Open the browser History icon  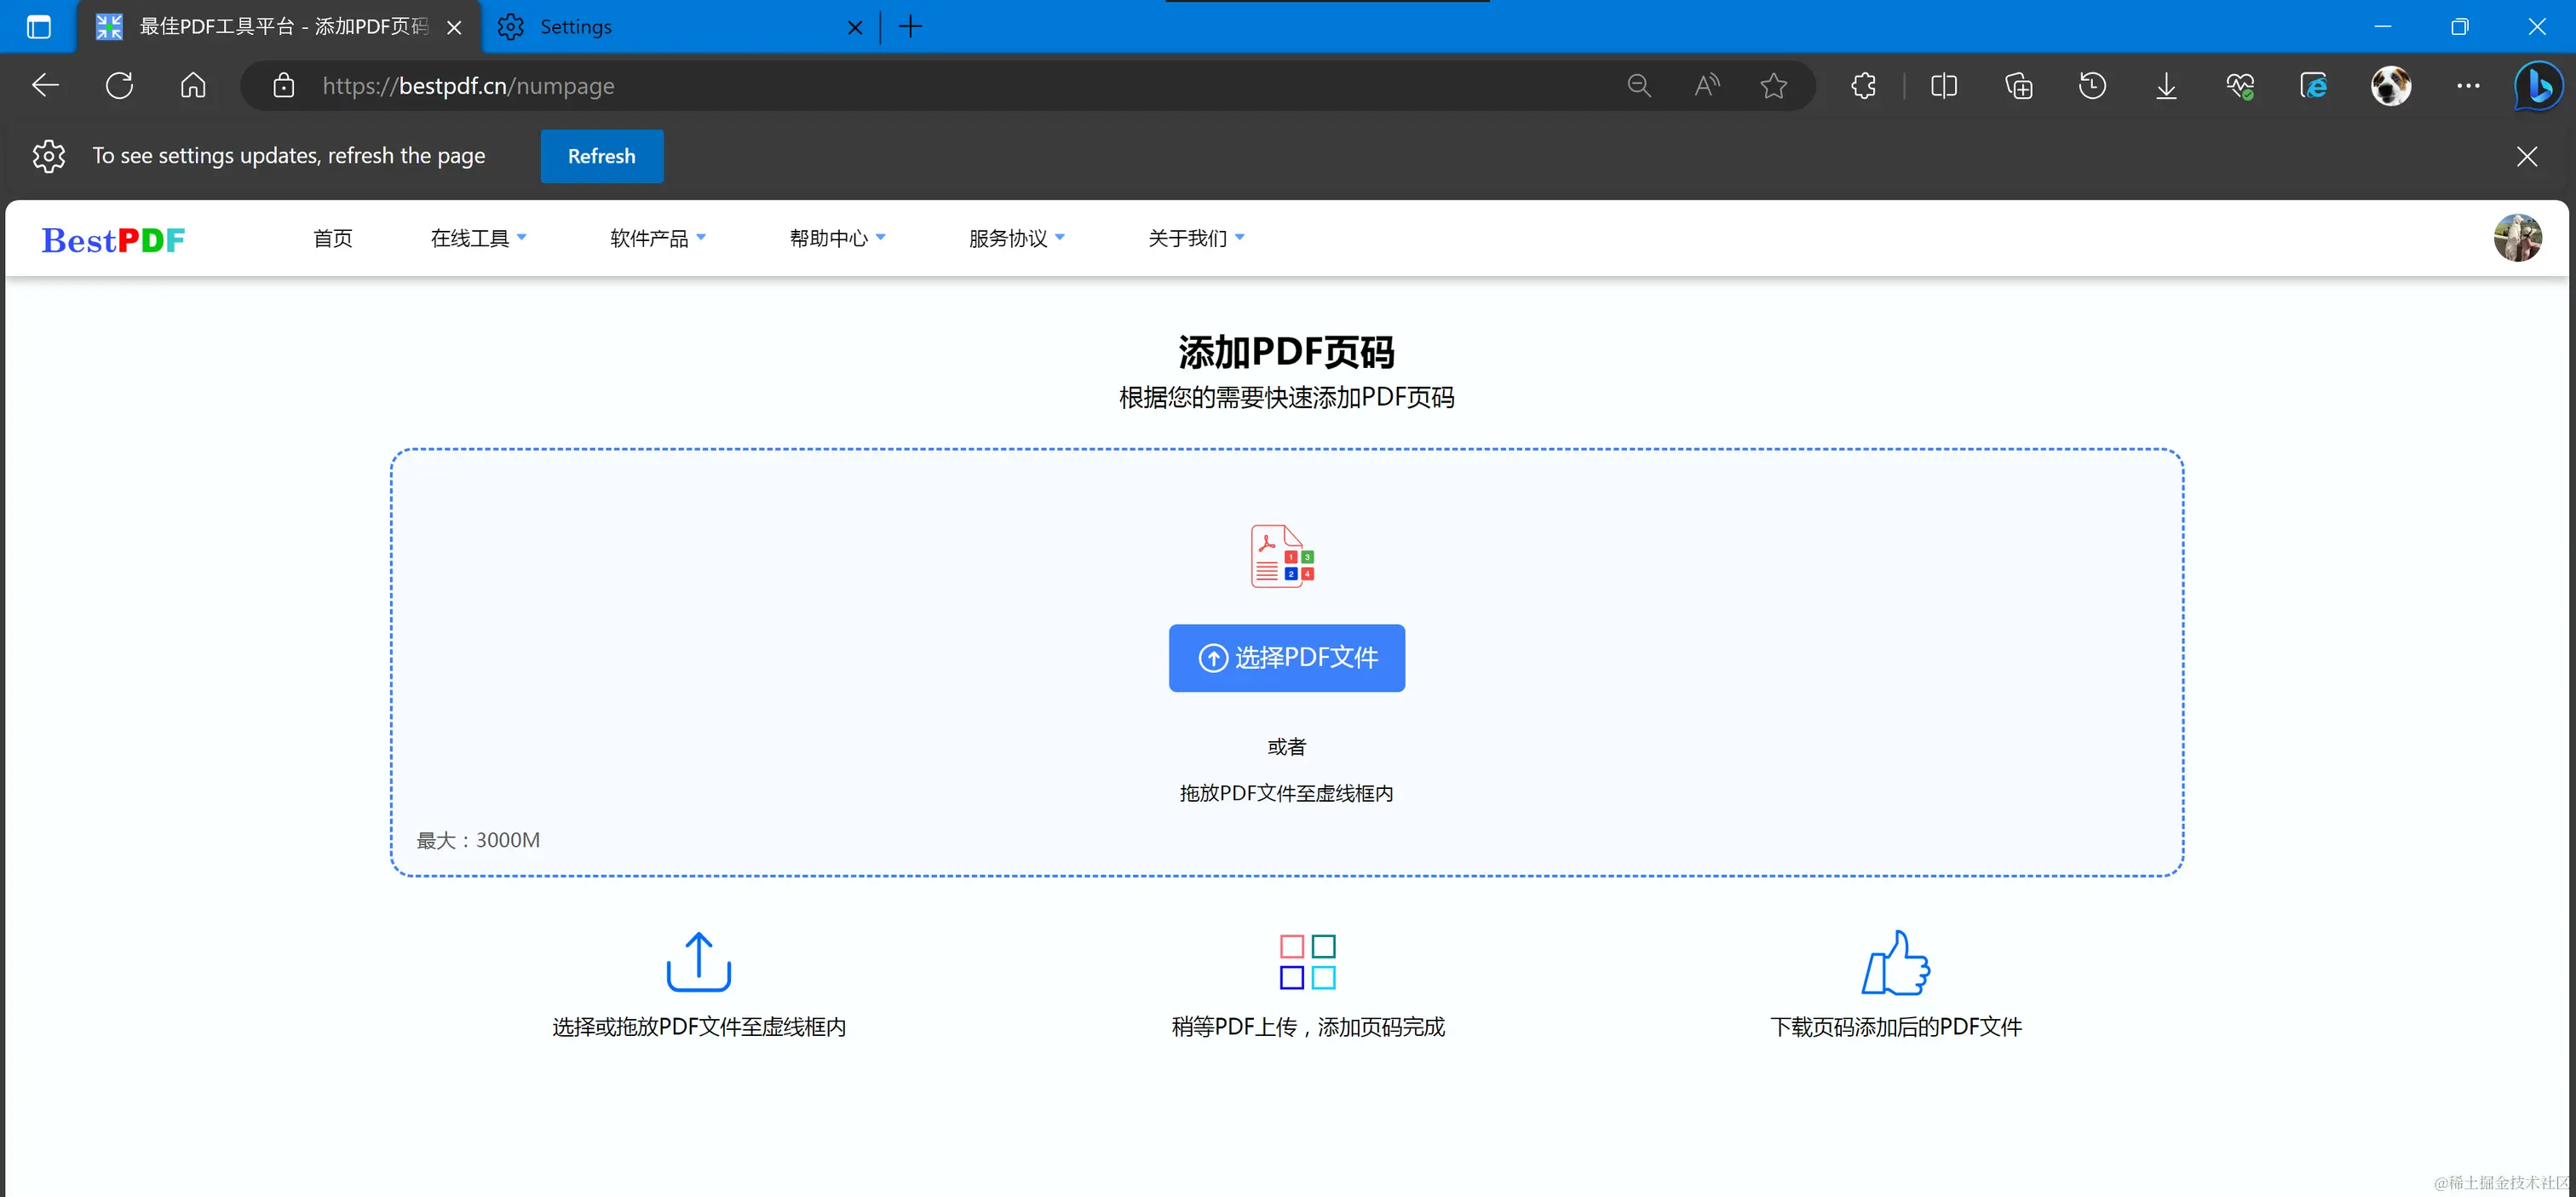pos(2092,86)
